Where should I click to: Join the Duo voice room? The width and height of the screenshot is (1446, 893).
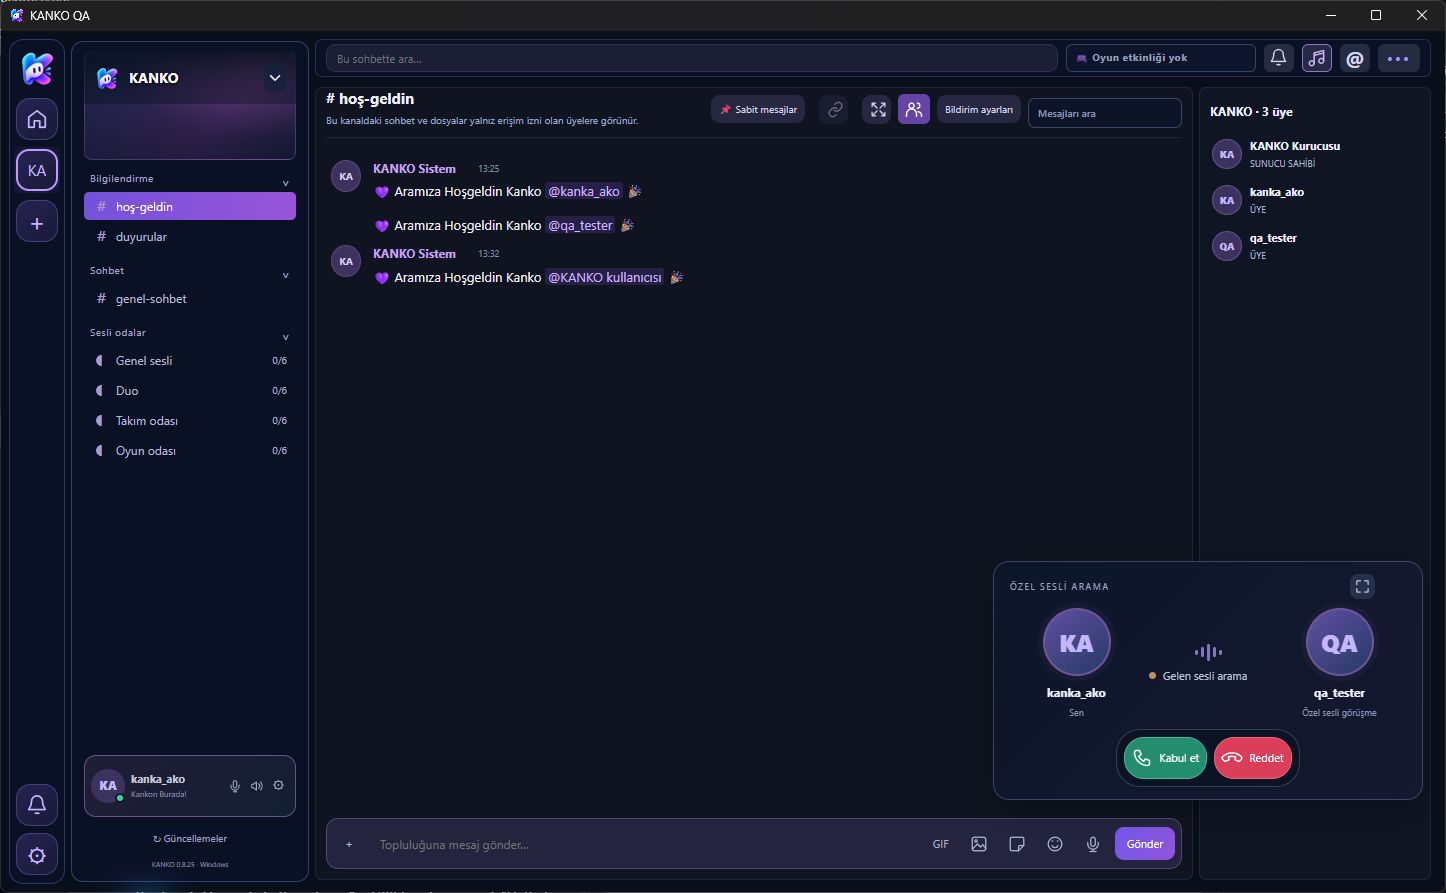coord(190,391)
